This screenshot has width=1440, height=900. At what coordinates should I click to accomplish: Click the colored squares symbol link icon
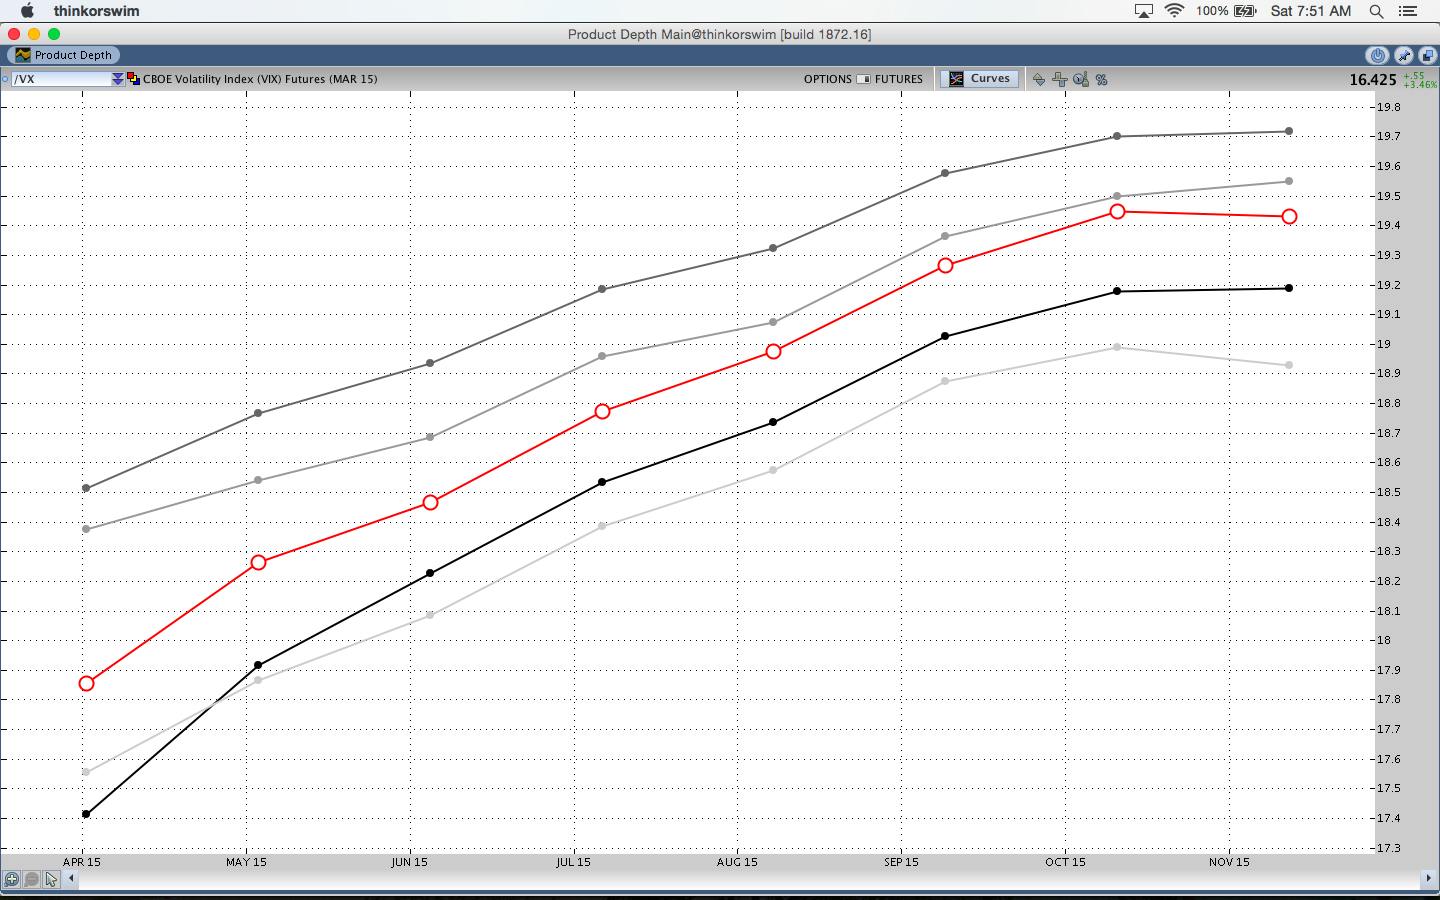[x=133, y=79]
